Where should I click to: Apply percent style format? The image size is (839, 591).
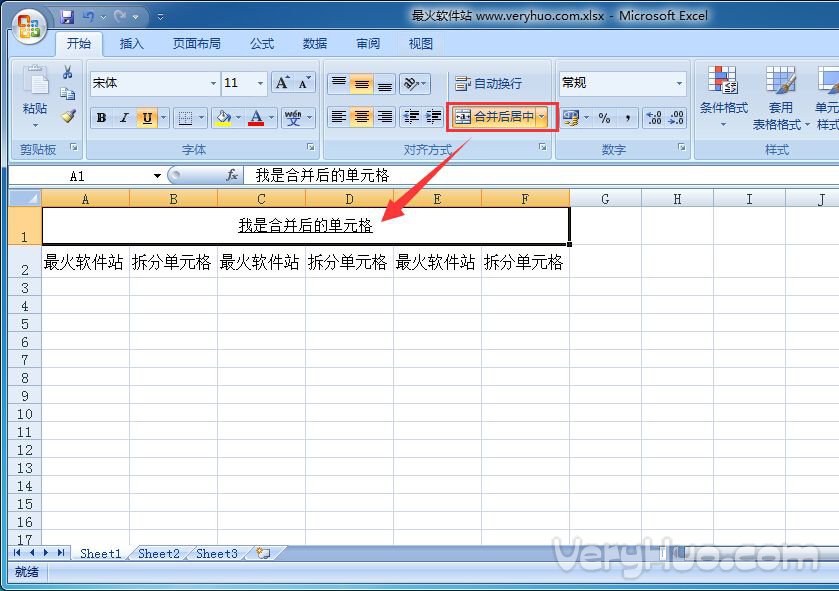(605, 118)
